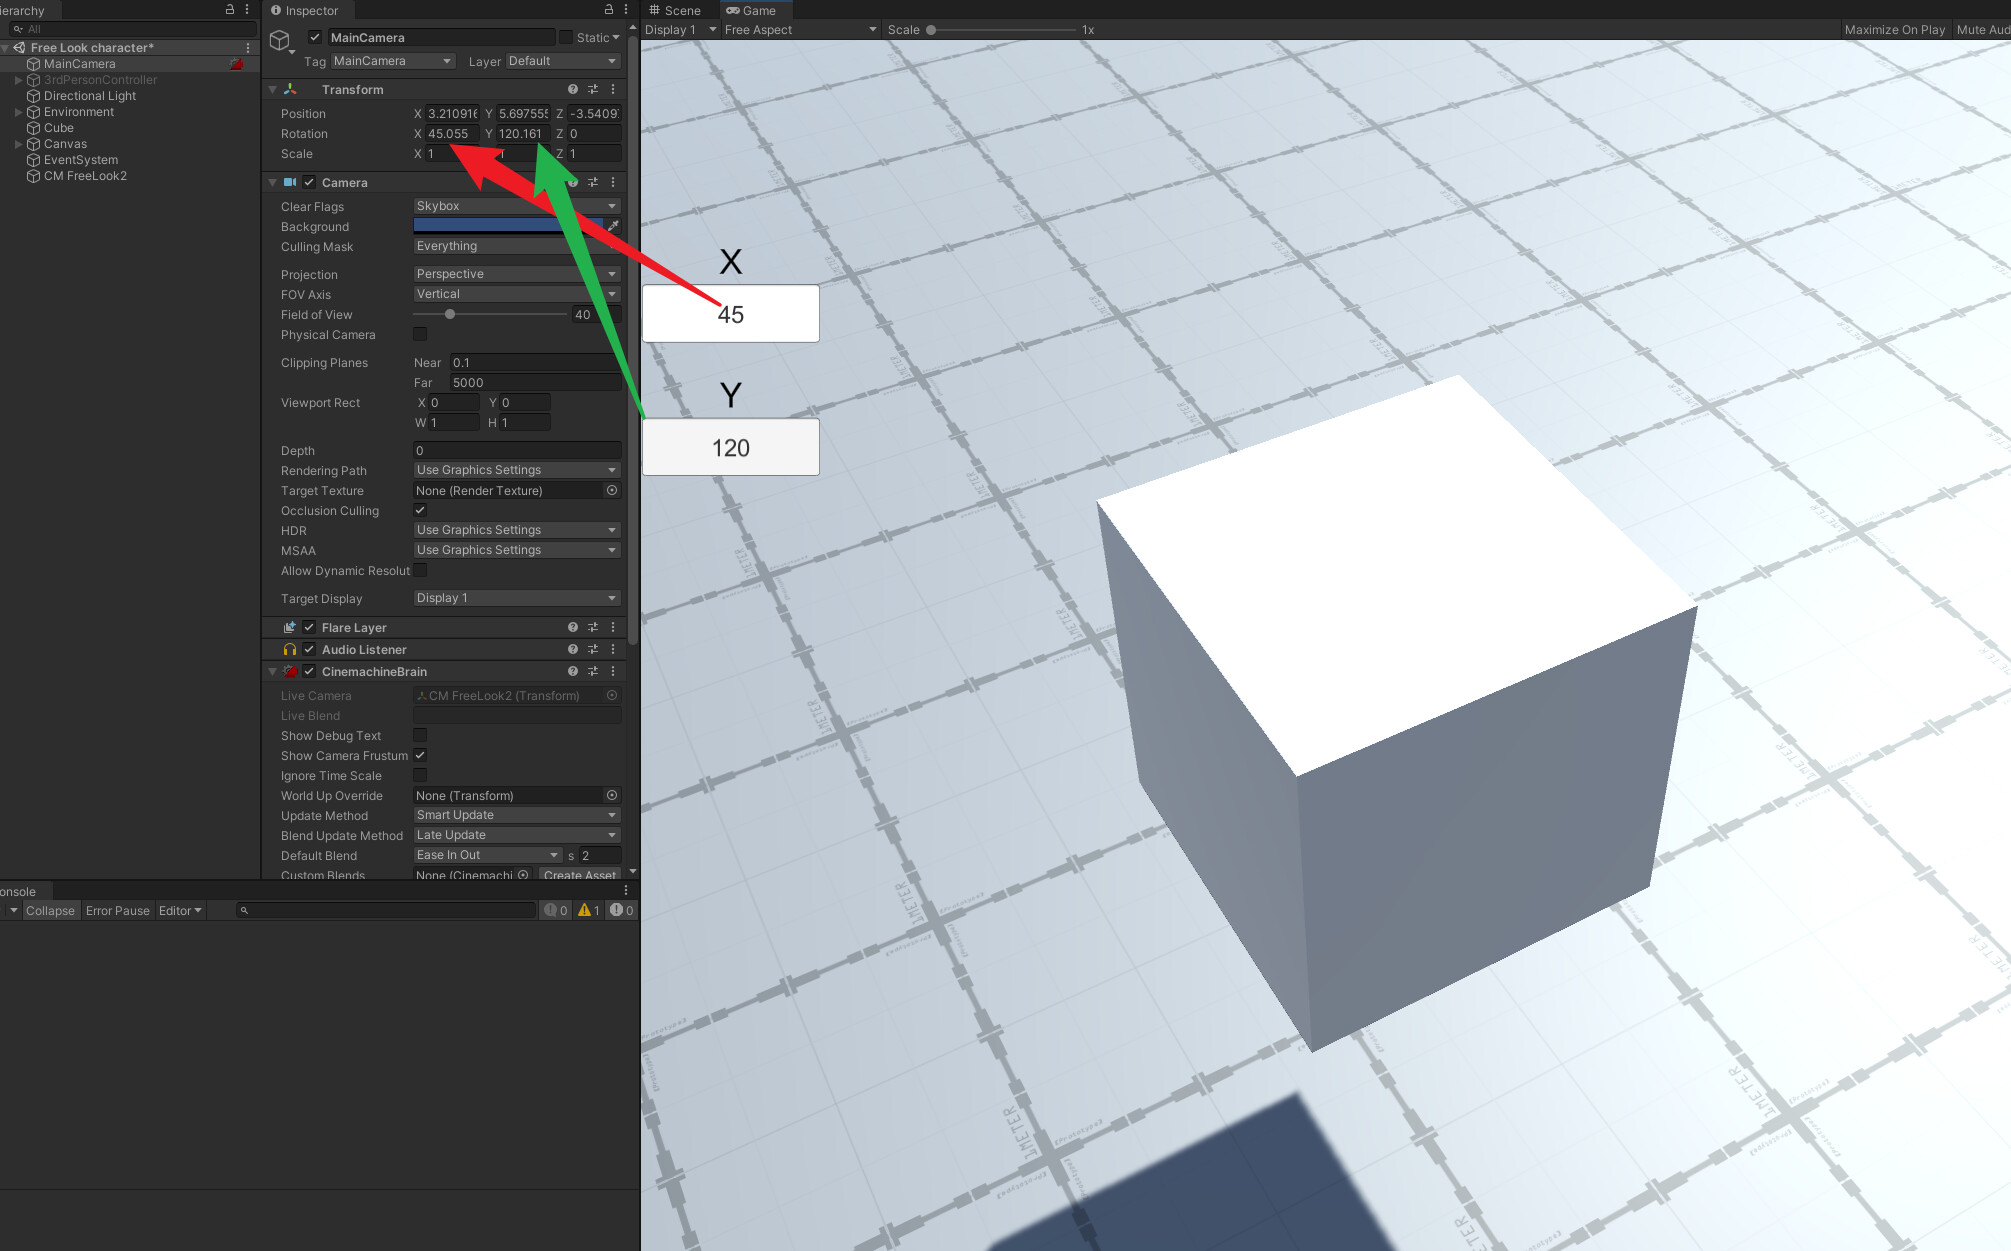The width and height of the screenshot is (2011, 1251).
Task: Click the Field of View slider
Action: (x=490, y=314)
